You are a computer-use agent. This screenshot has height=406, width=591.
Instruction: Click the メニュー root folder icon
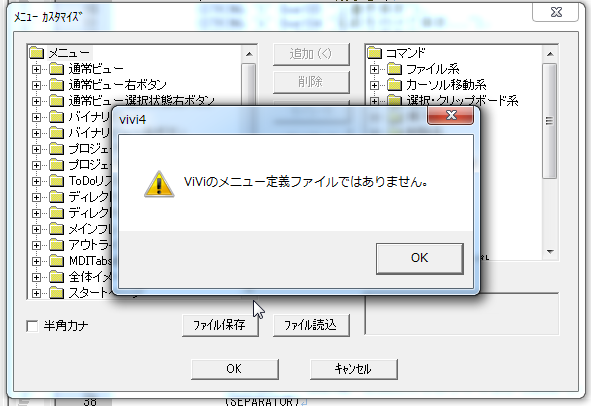pos(37,53)
